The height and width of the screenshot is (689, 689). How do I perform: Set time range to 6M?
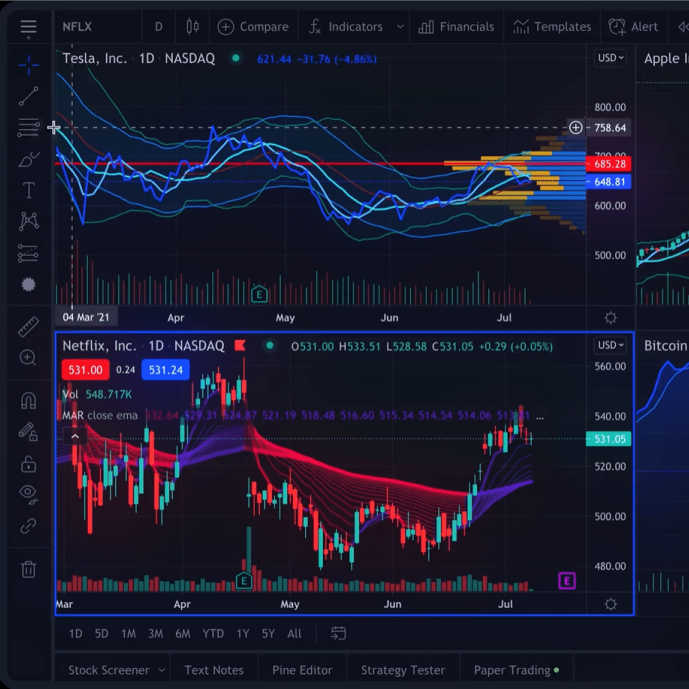coord(183,634)
